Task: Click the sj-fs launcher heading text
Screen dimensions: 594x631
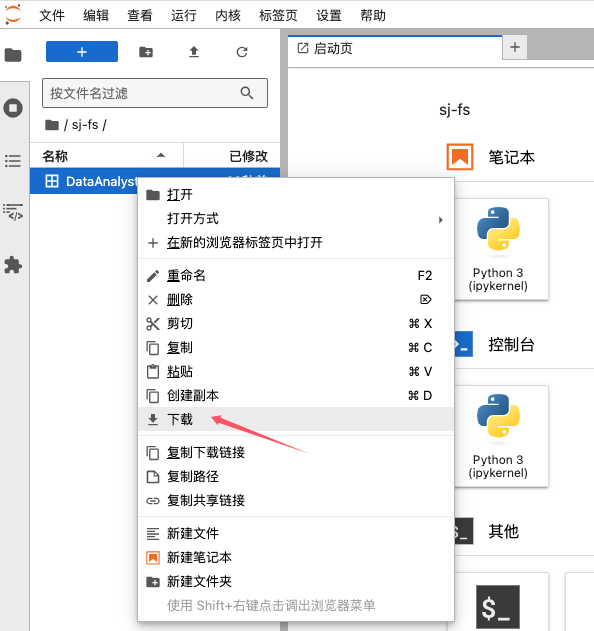Action: tap(454, 110)
